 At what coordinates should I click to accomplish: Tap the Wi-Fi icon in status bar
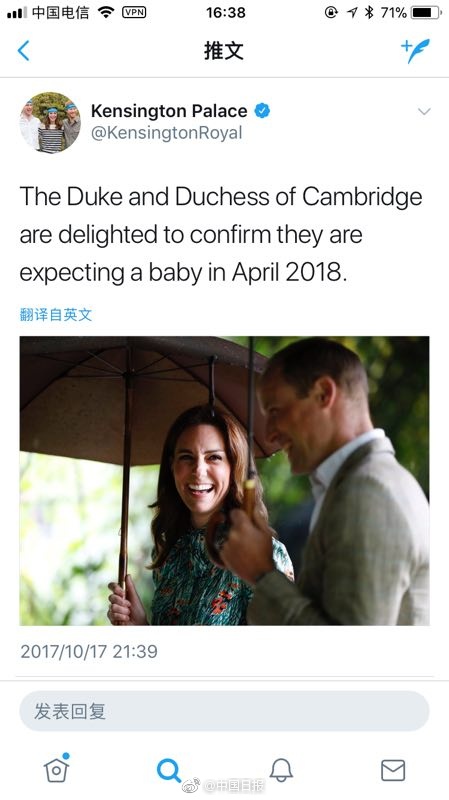pyautogui.click(x=106, y=12)
